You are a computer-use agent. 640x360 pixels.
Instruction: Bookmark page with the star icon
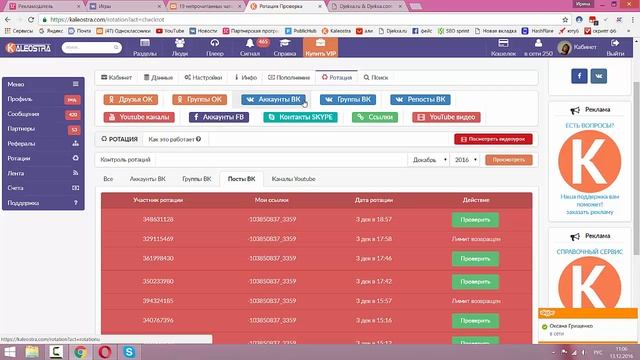(565, 20)
